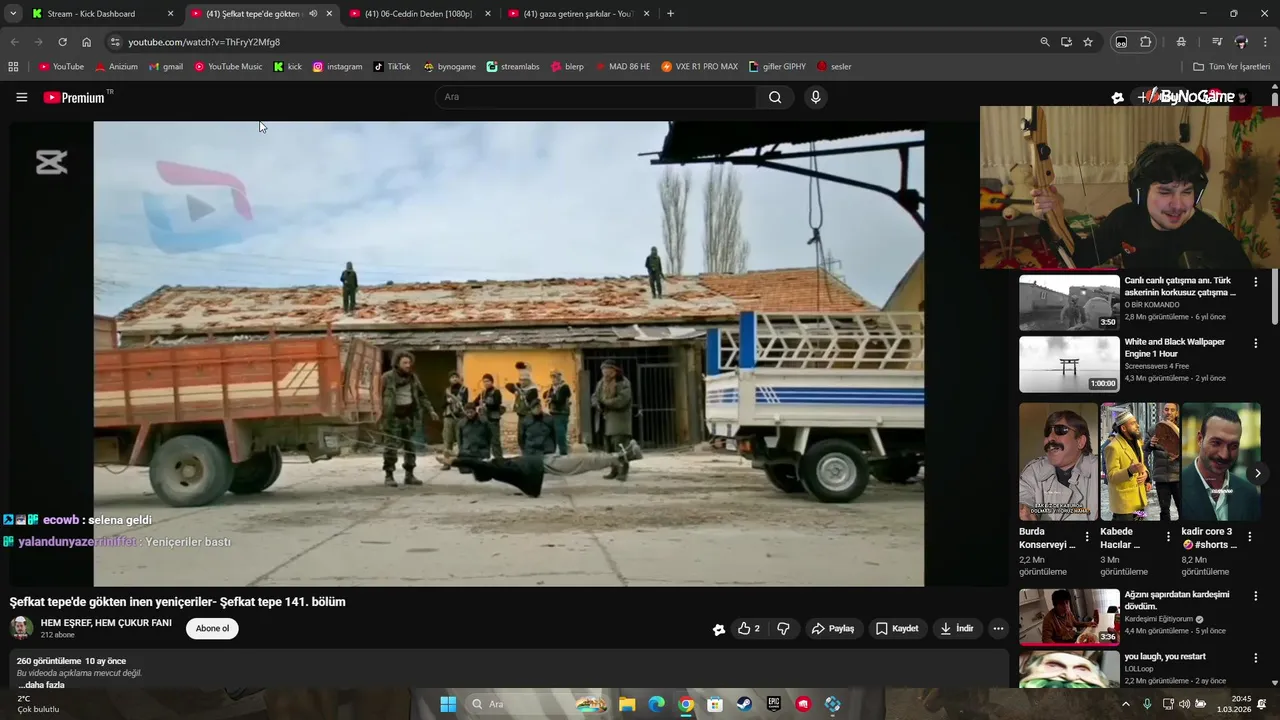Open a new browser tab
Screen dimensions: 1280x720
click(x=670, y=14)
